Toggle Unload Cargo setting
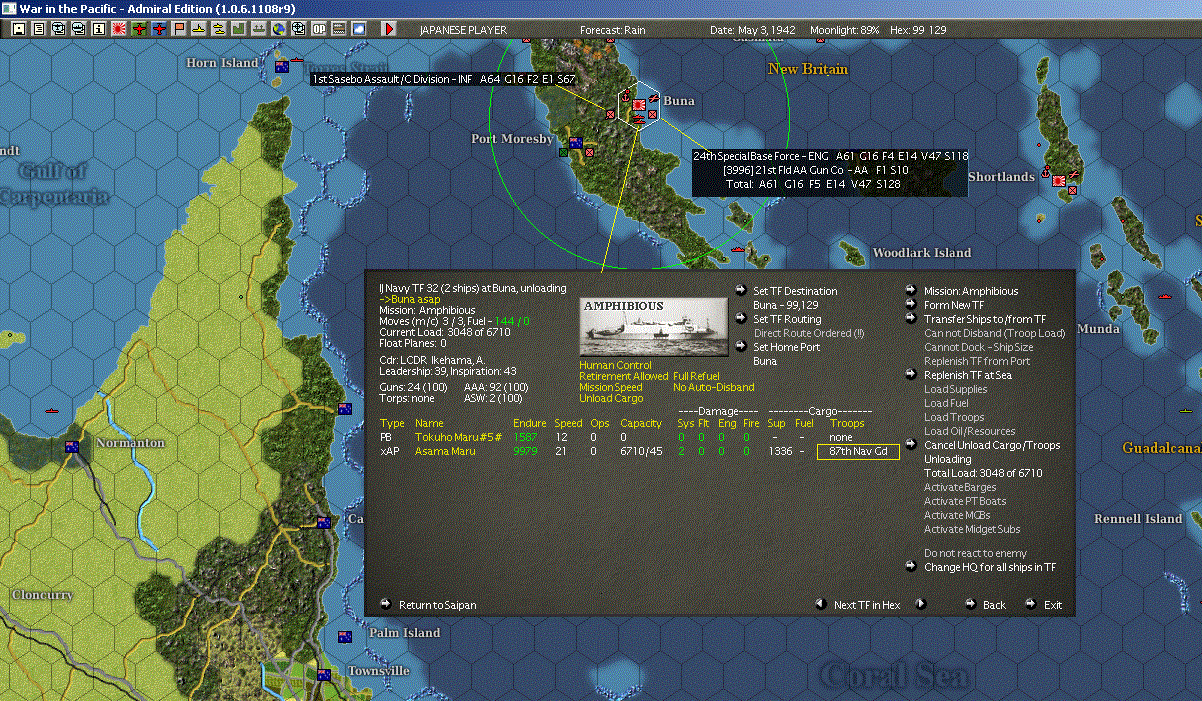 point(609,398)
